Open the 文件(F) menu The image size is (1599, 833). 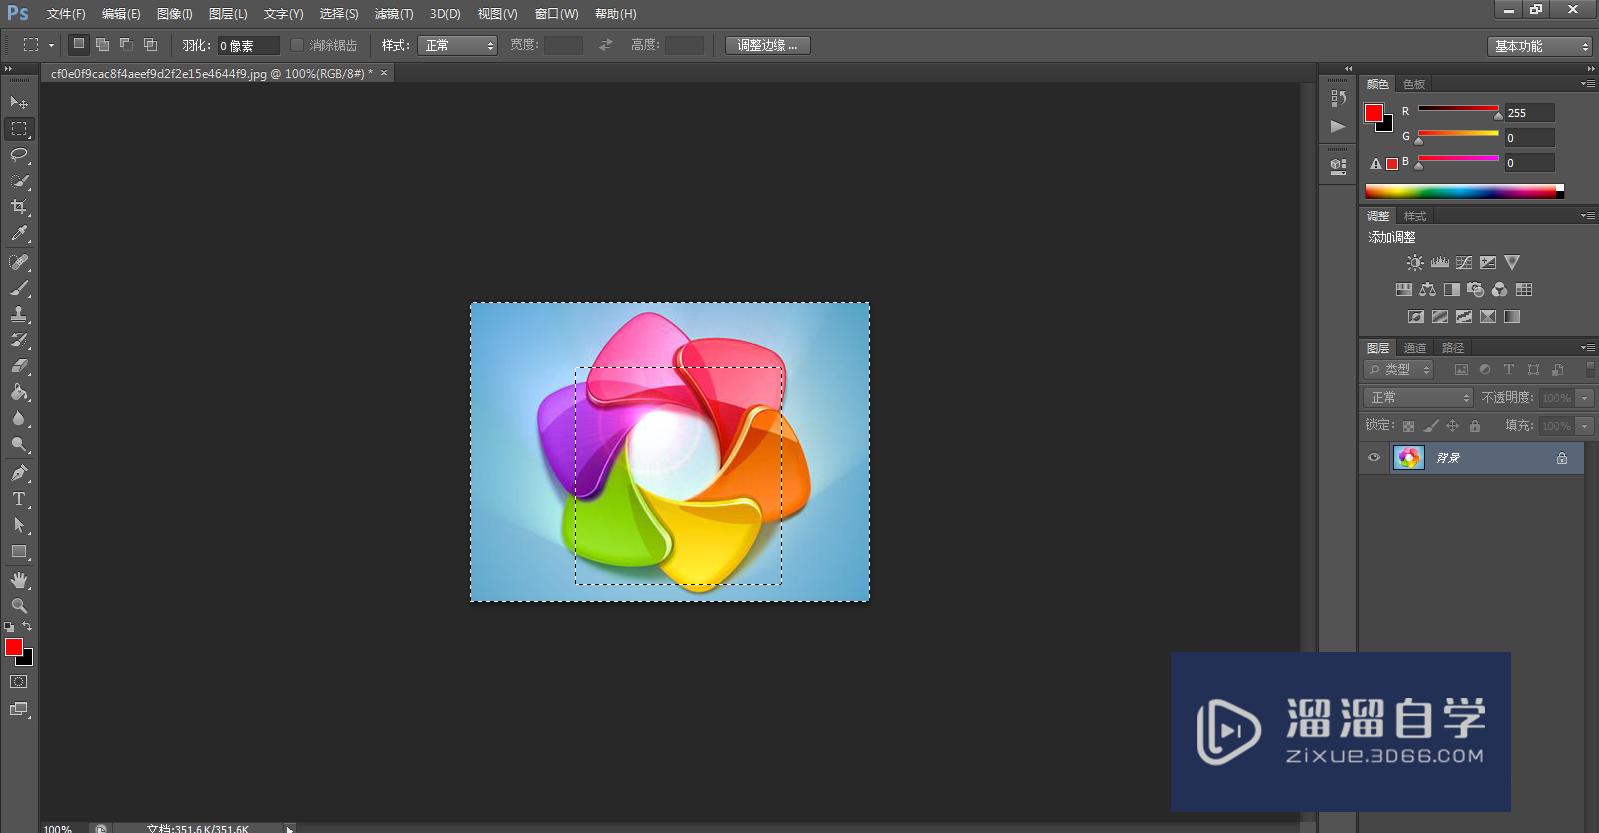(x=66, y=14)
